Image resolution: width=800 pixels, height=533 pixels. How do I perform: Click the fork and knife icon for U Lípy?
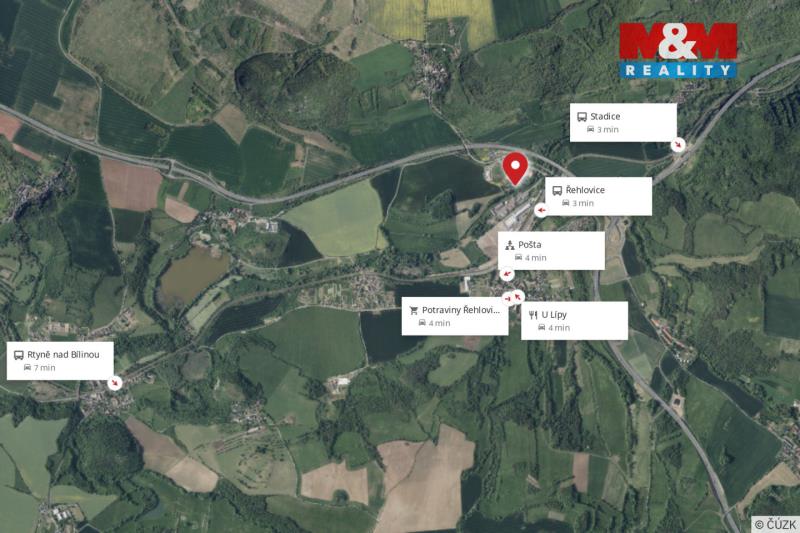point(533,315)
